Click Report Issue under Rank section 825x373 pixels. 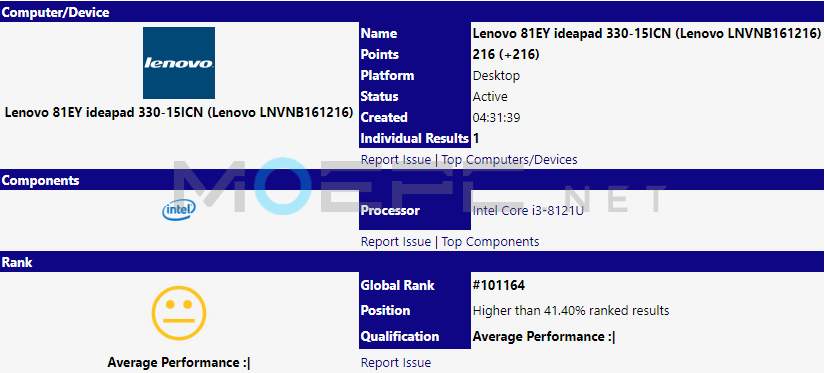[396, 363]
